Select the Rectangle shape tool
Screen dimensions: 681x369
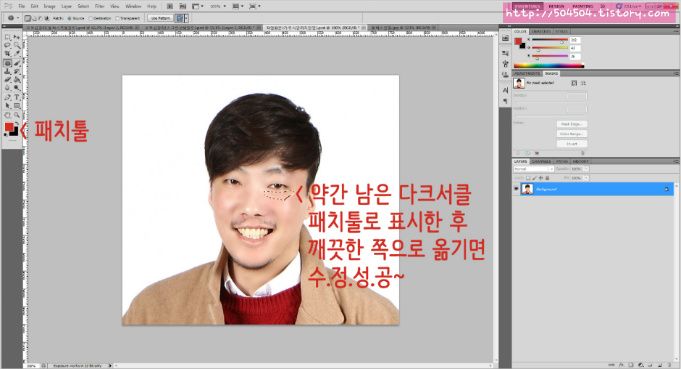[x=17, y=105]
